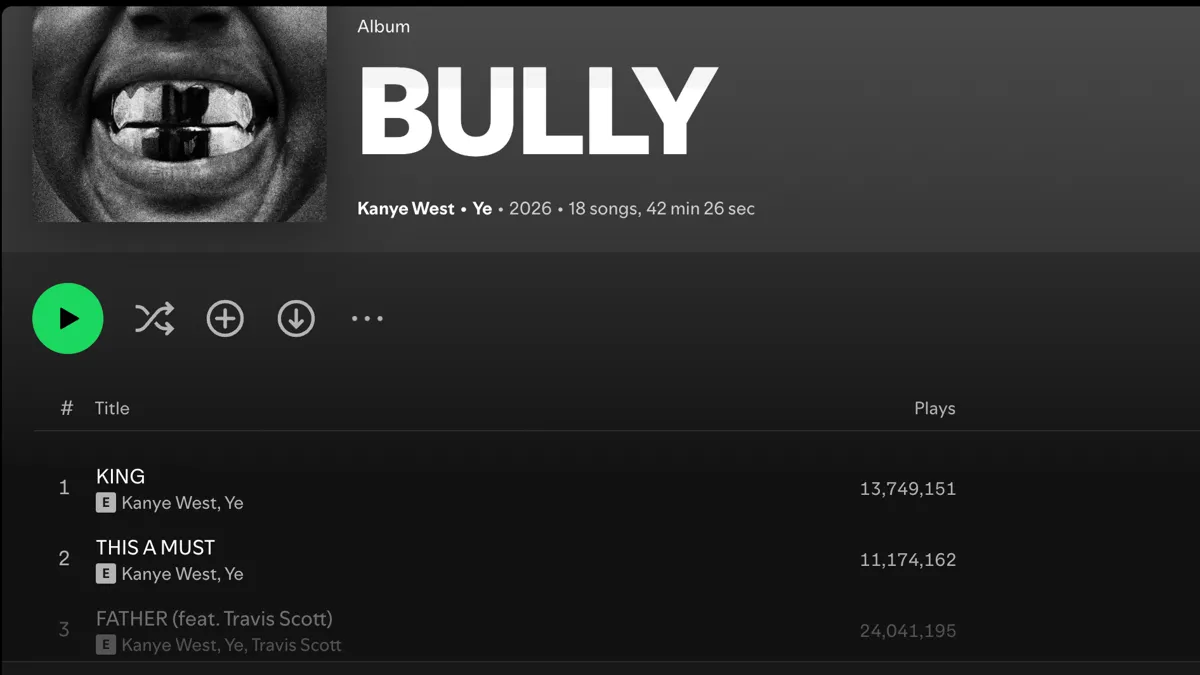Download the BULLY album
This screenshot has height=675, width=1200.
click(x=296, y=319)
